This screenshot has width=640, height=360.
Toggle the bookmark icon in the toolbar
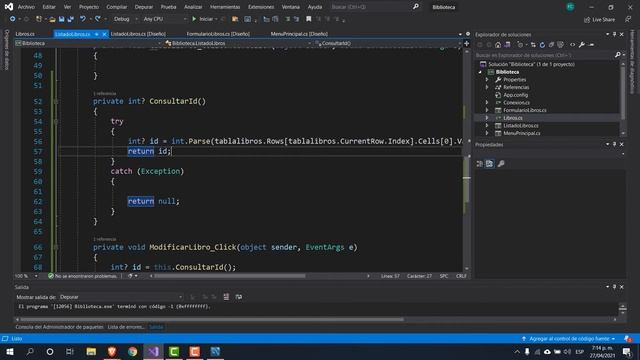pos(309,19)
